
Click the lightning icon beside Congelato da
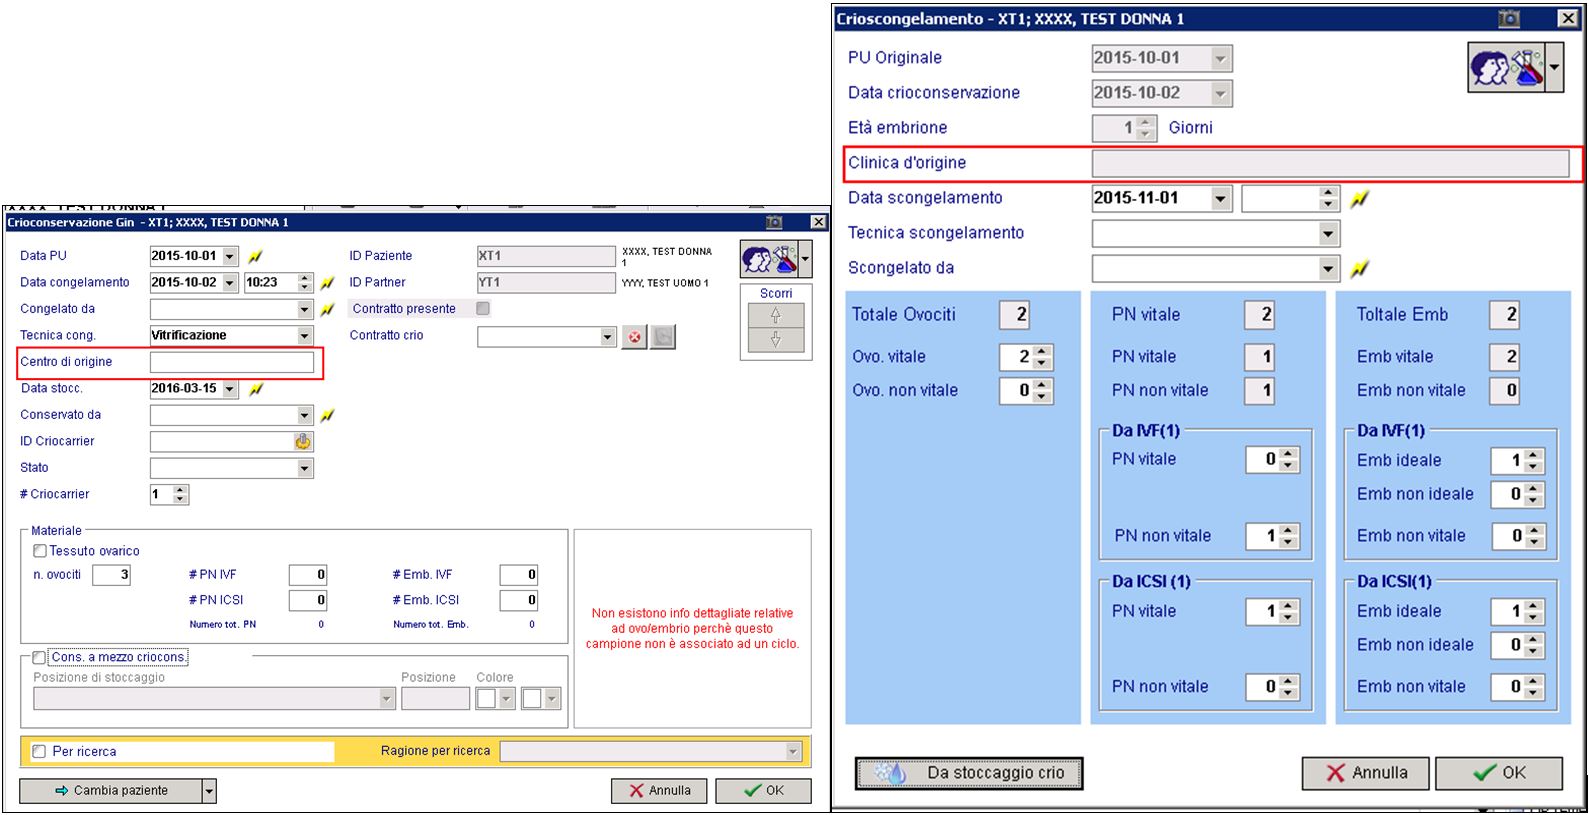pos(326,310)
